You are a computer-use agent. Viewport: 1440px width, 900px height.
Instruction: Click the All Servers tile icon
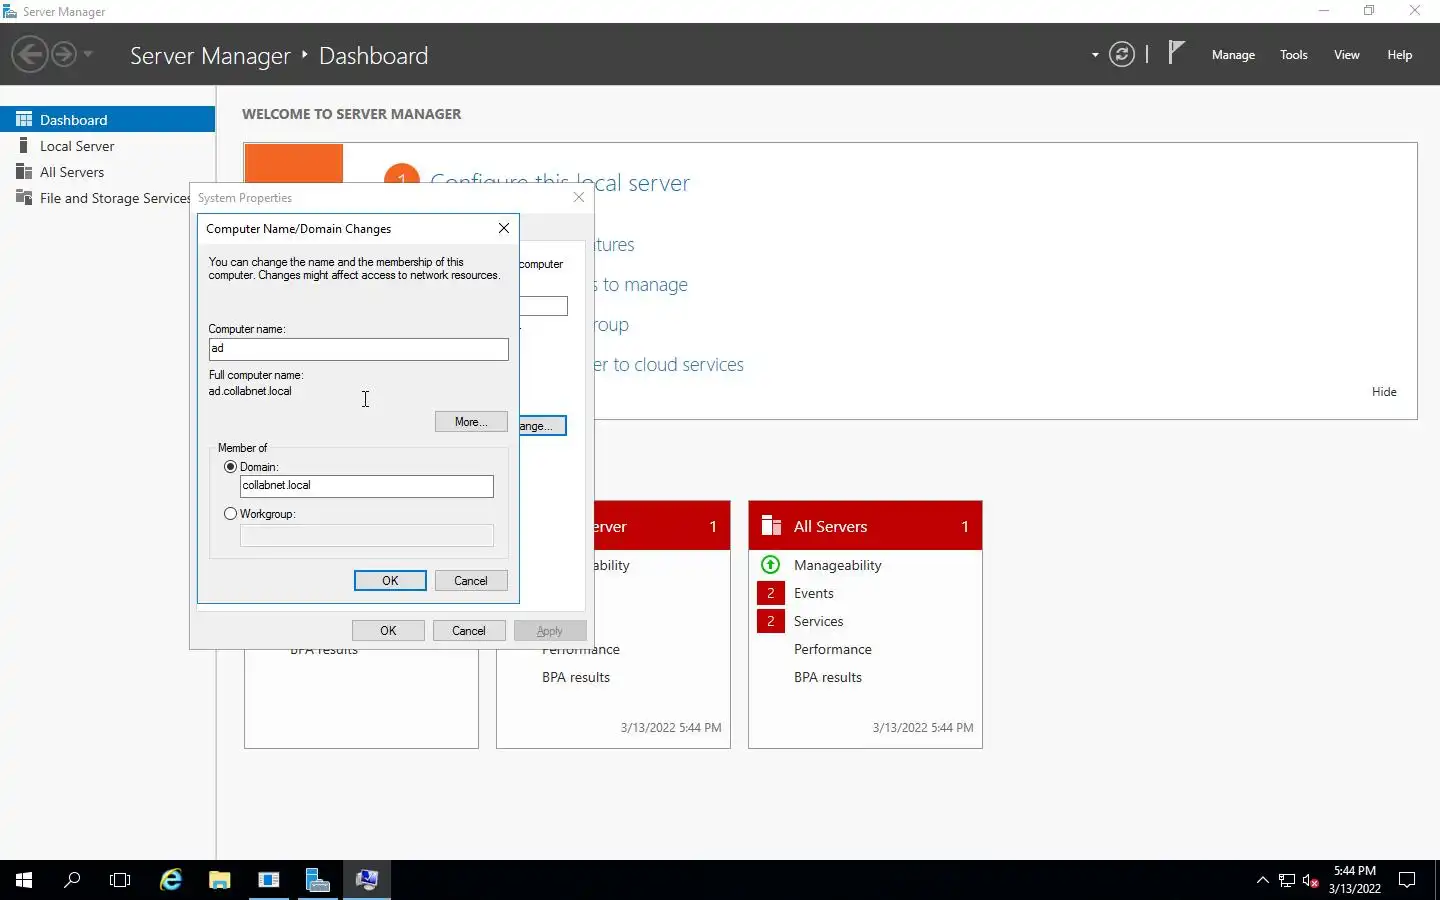pos(771,526)
